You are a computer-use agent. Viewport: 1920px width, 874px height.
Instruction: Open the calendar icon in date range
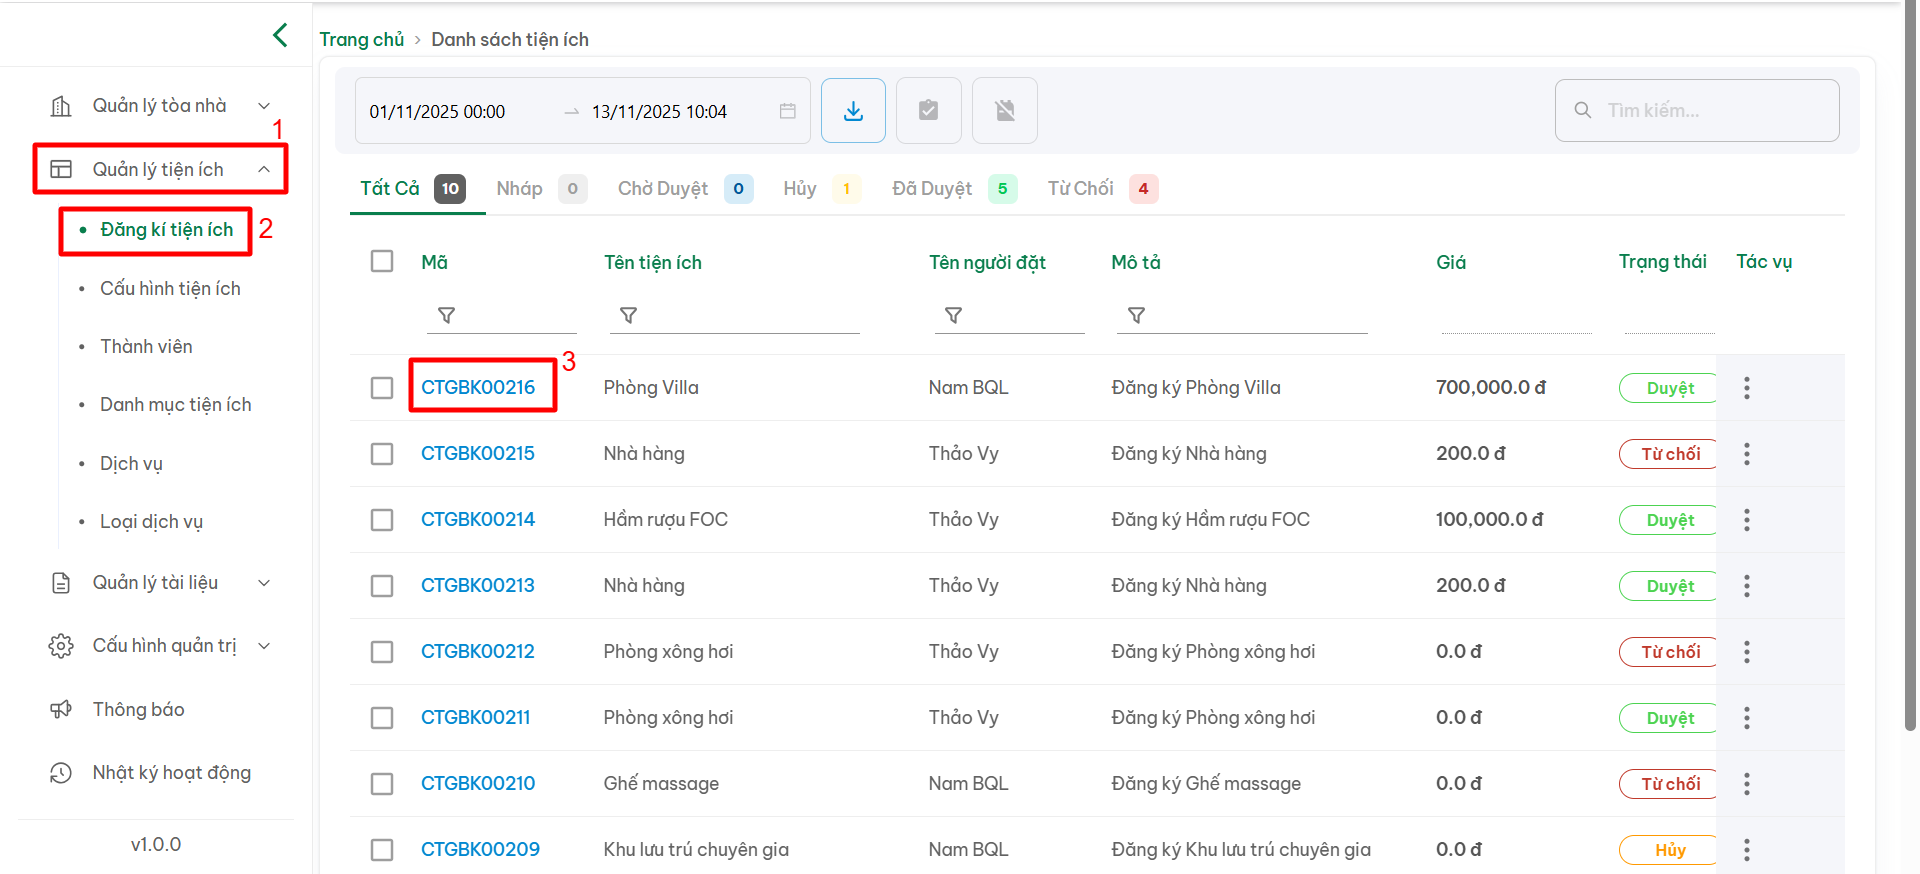click(788, 111)
